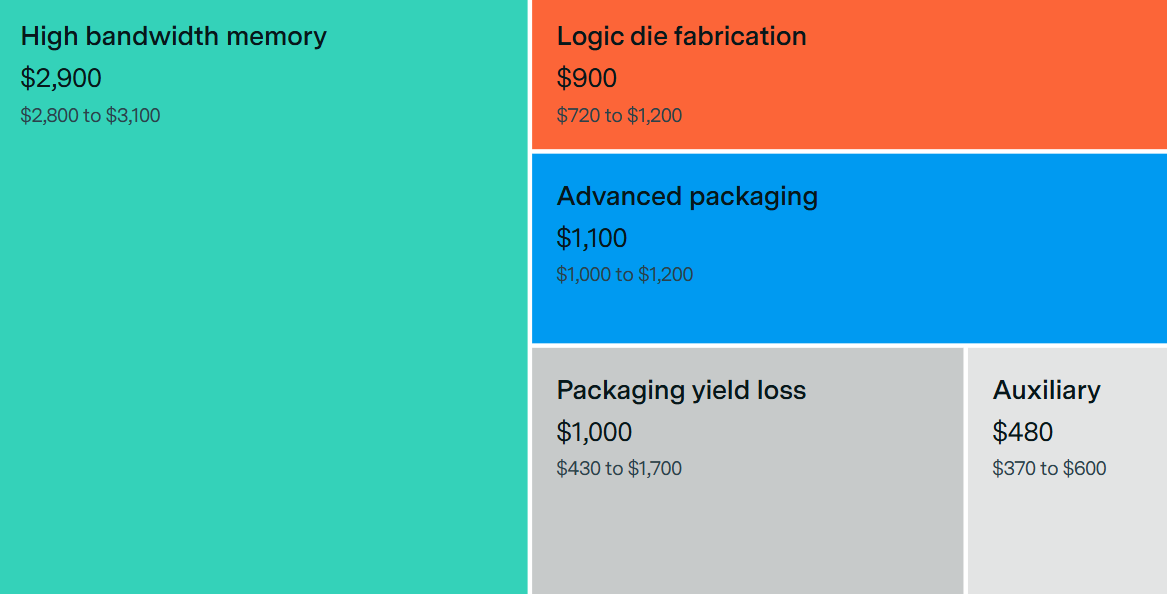1167x594 pixels.
Task: Click the Advanced packaging title
Action: coord(687,196)
